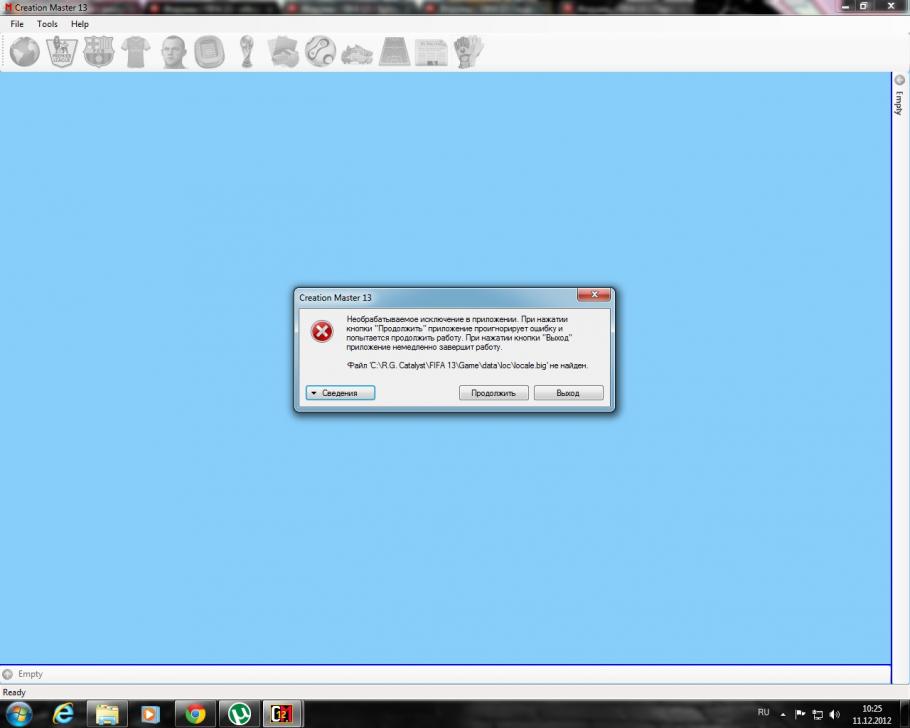The width and height of the screenshot is (910, 728).
Task: Restore down the Creation Master 13 window
Action: pyautogui.click(x=863, y=6)
